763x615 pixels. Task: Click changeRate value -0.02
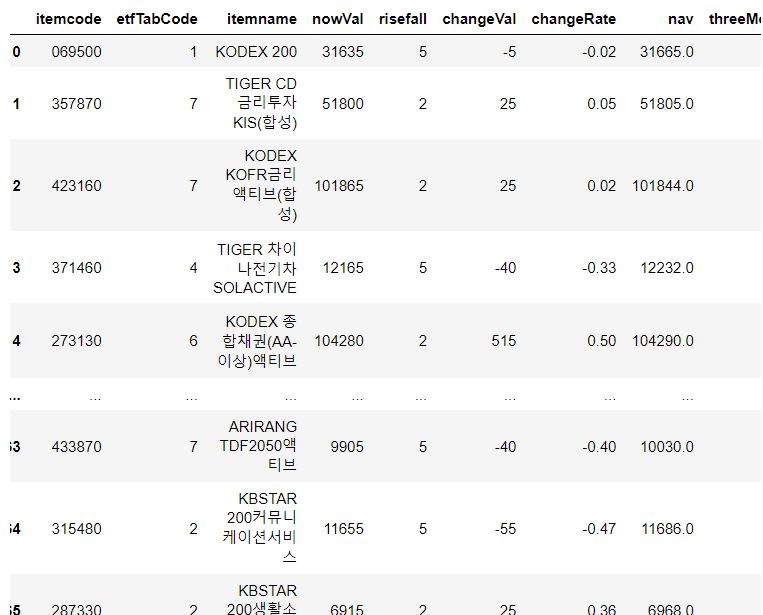click(x=599, y=52)
